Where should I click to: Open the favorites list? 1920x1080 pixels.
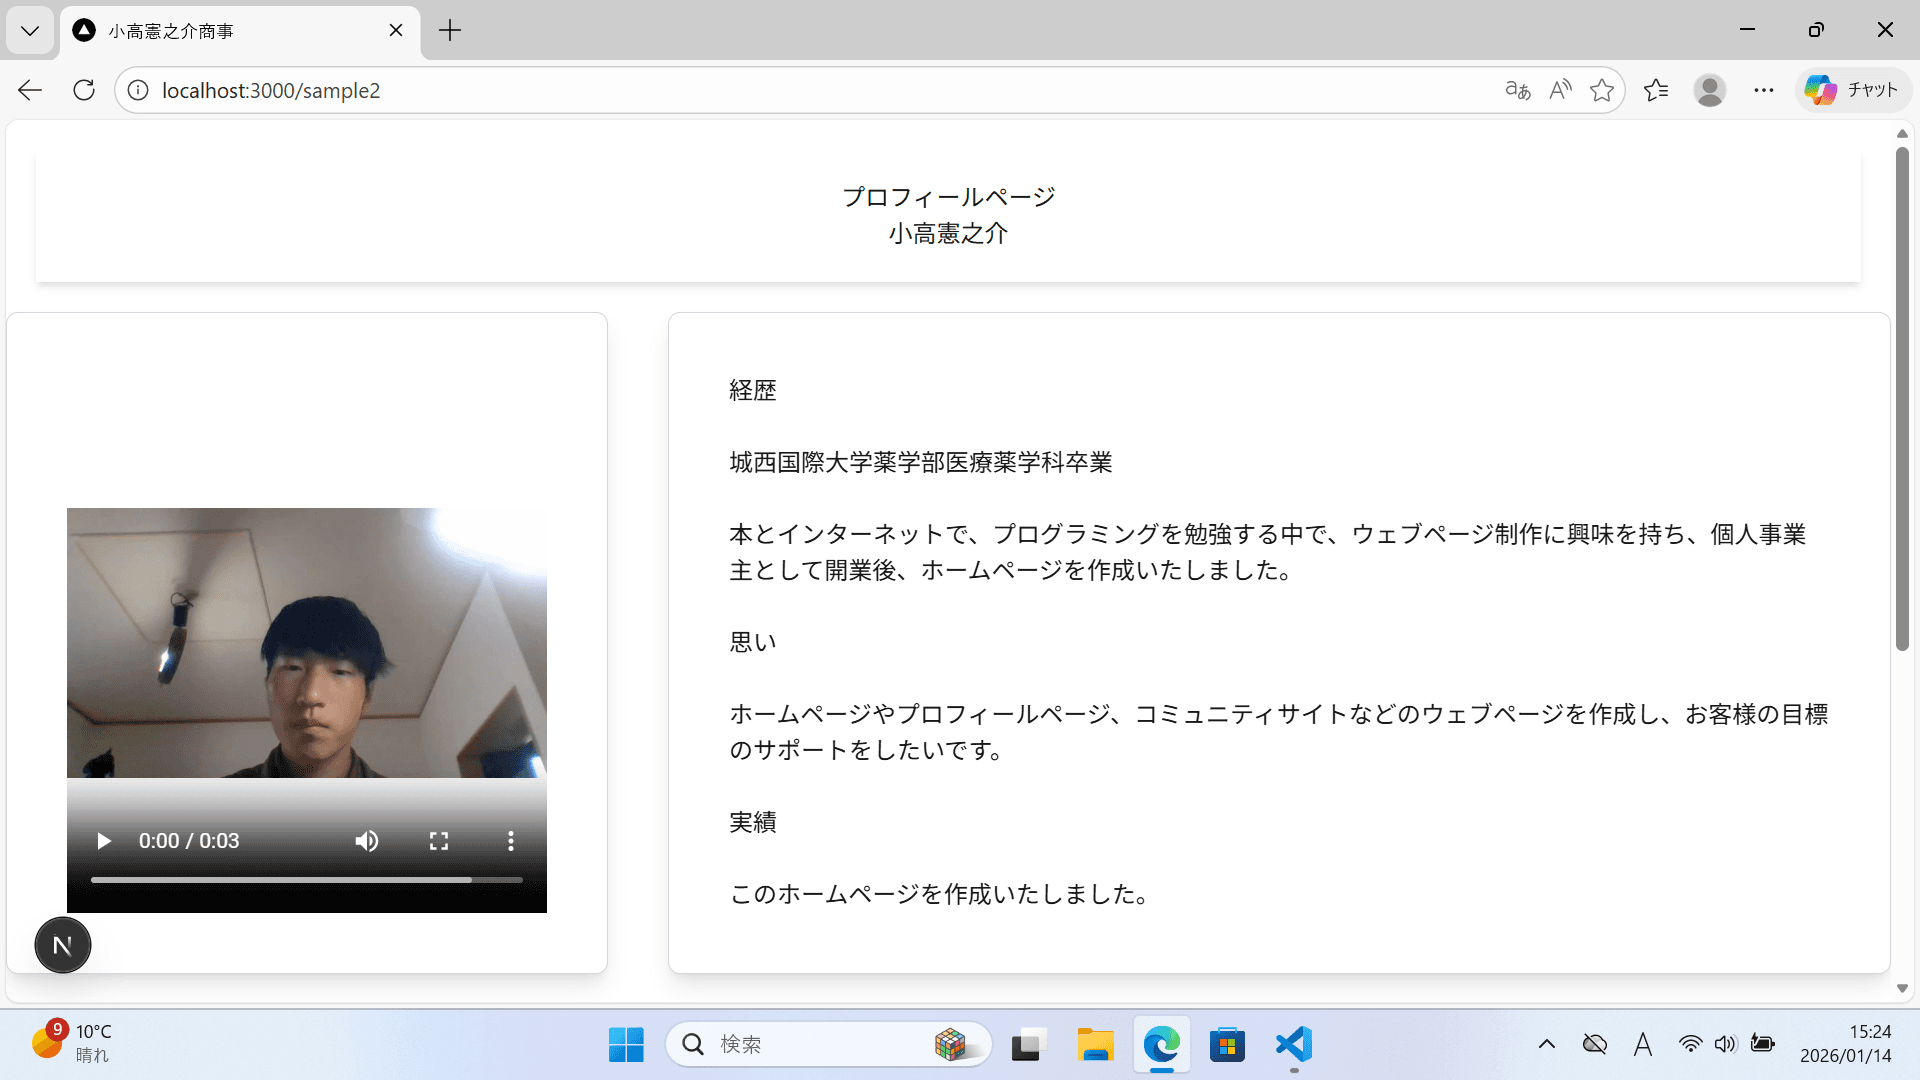(1656, 90)
